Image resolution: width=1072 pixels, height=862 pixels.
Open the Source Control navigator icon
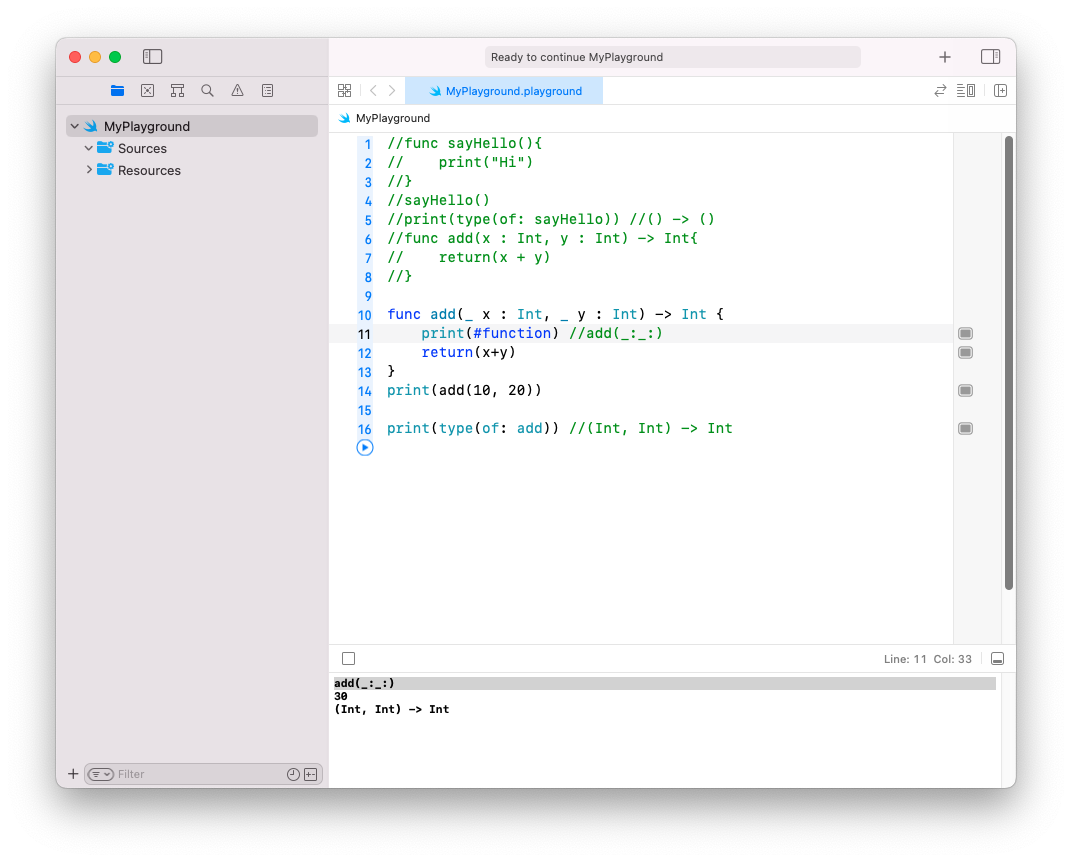coord(148,90)
